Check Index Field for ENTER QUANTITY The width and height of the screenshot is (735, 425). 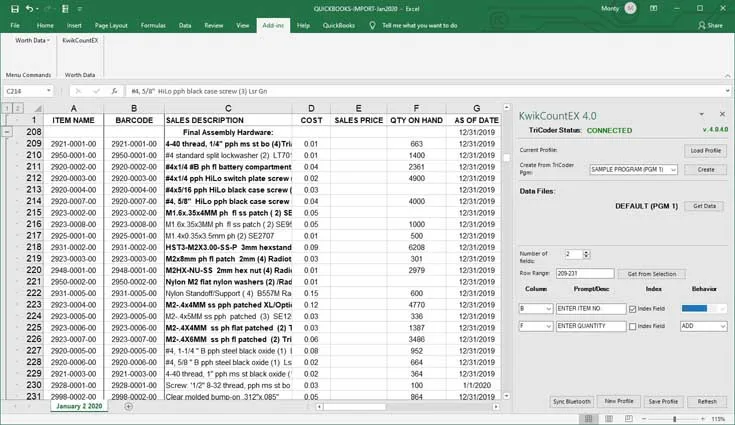632,326
